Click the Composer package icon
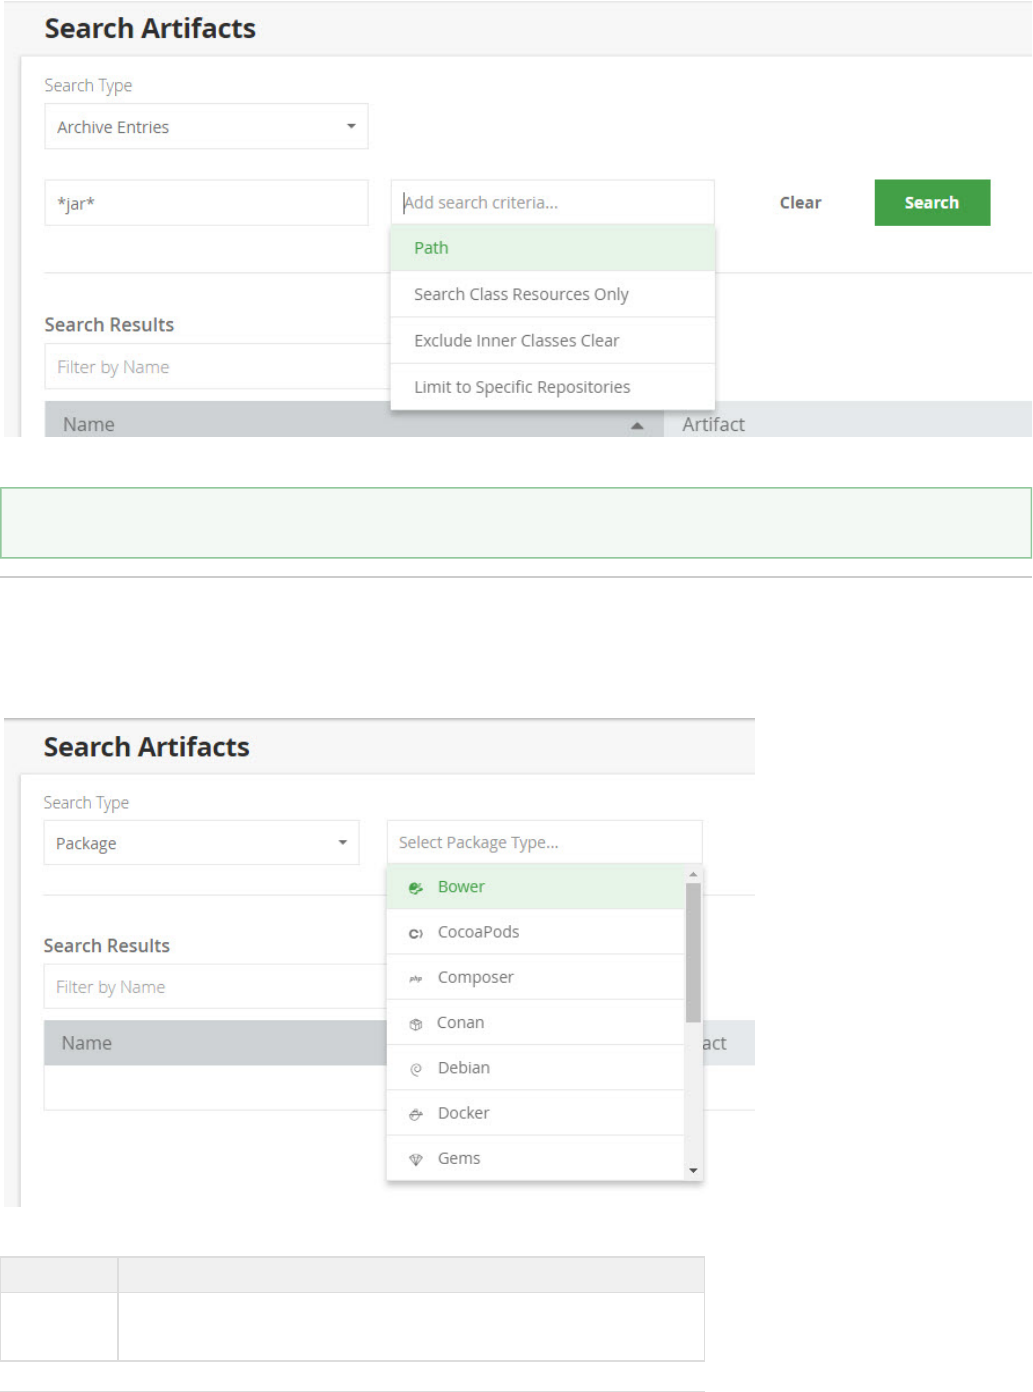 click(x=416, y=978)
